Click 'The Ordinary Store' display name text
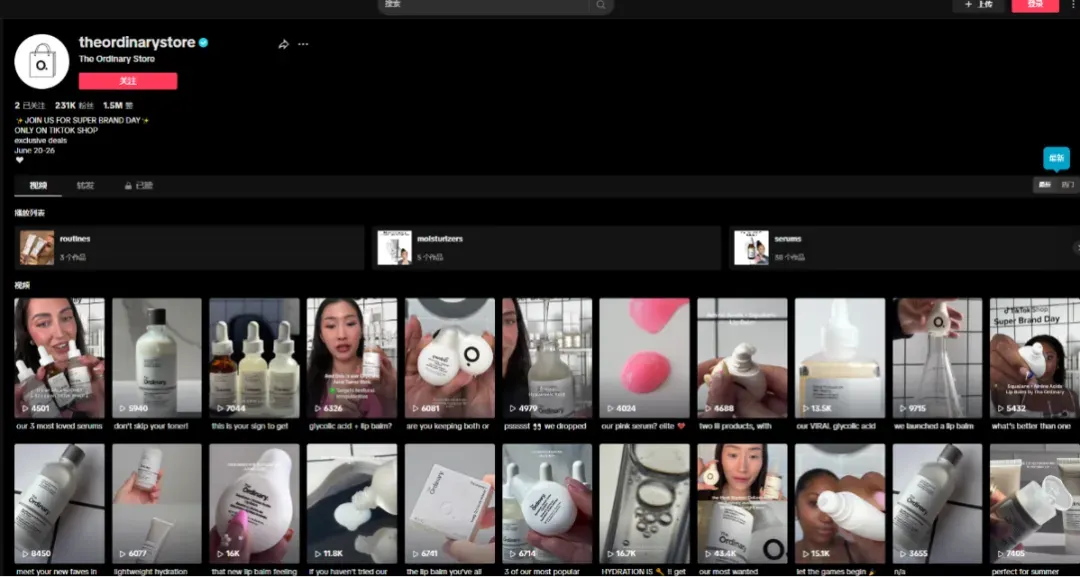 click(116, 59)
